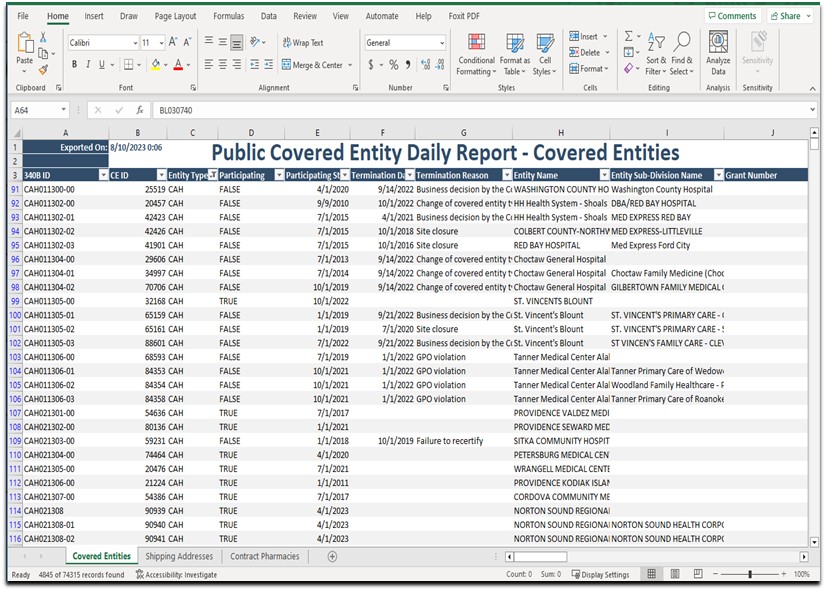826x591 pixels.
Task: Open the Borders icon
Action: [x=129, y=64]
